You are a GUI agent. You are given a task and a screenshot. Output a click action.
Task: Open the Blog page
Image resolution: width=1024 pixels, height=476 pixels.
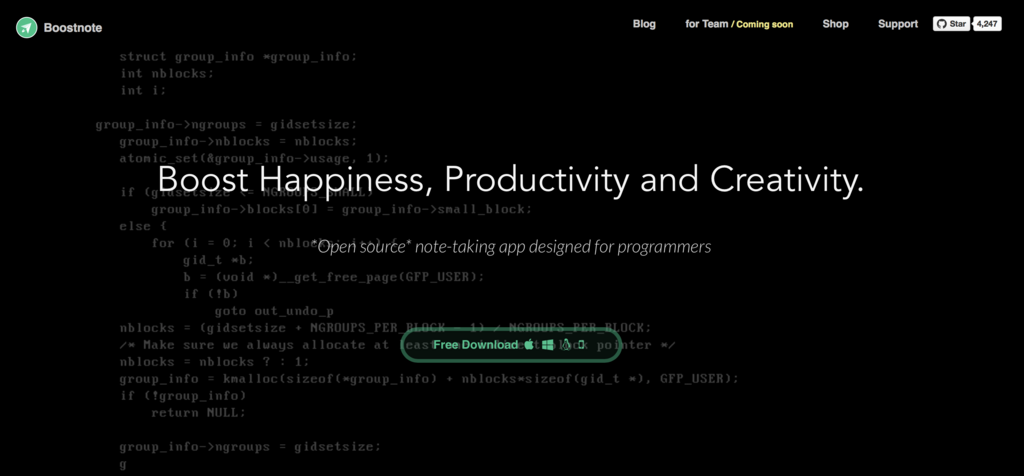coord(644,24)
